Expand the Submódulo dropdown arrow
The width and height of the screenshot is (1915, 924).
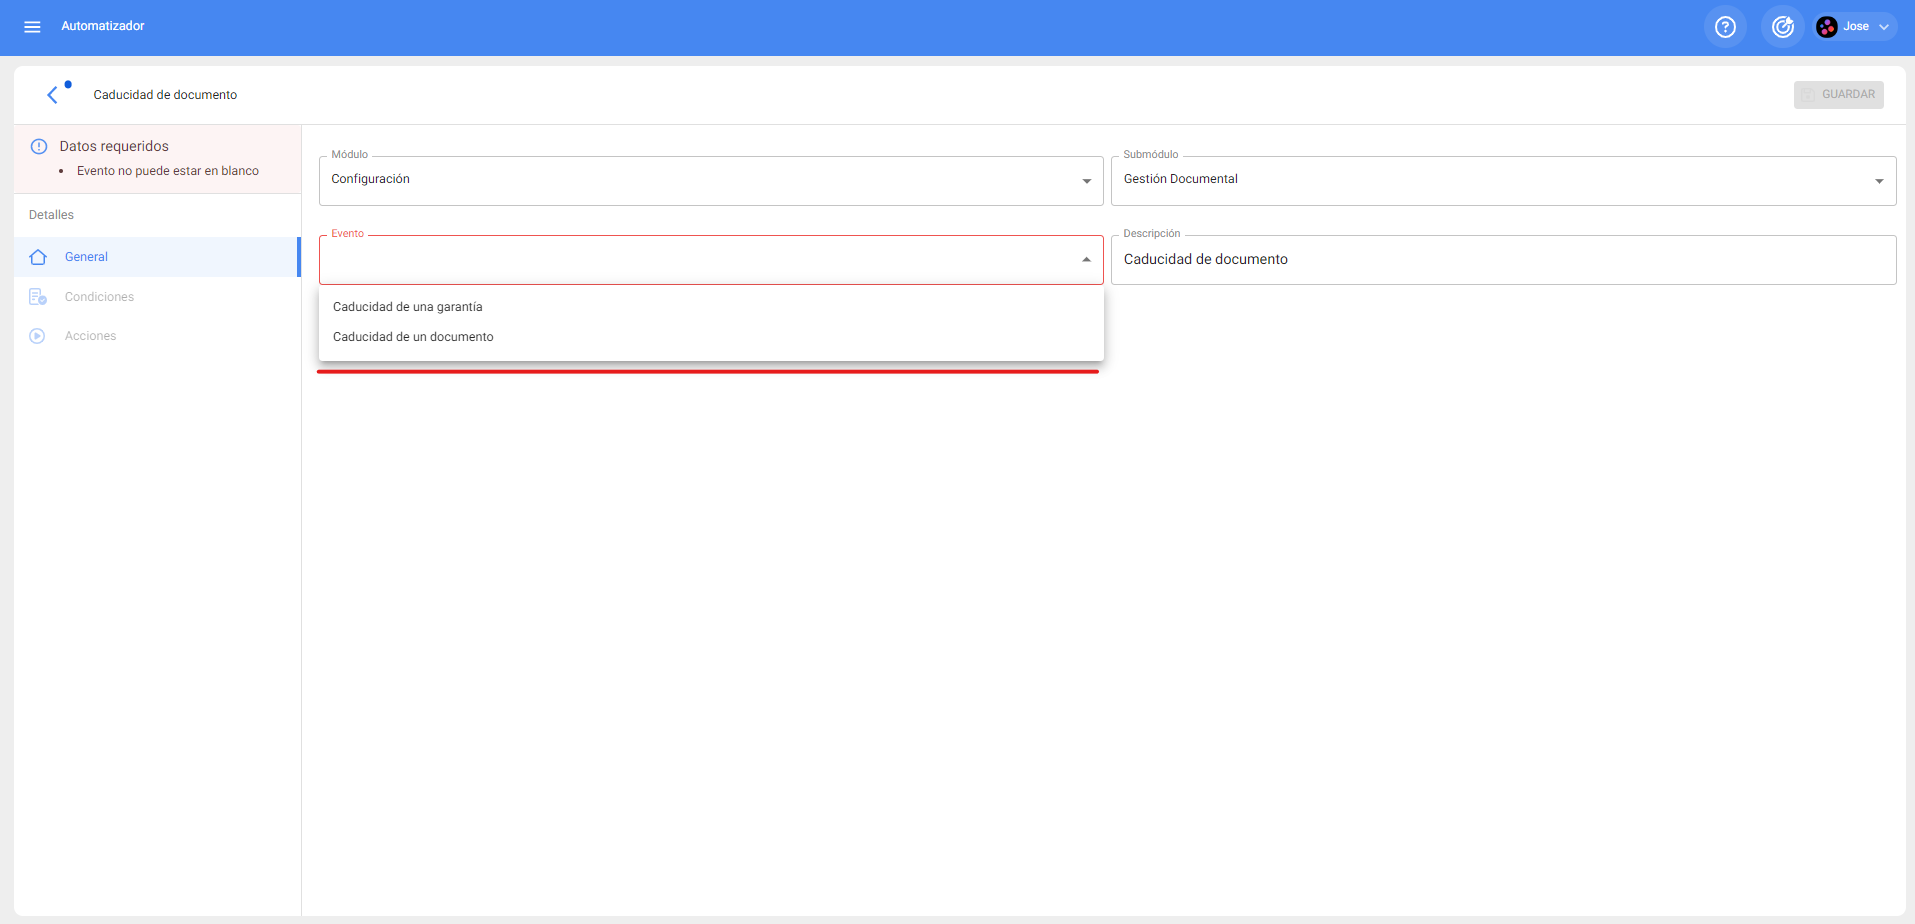(x=1879, y=181)
